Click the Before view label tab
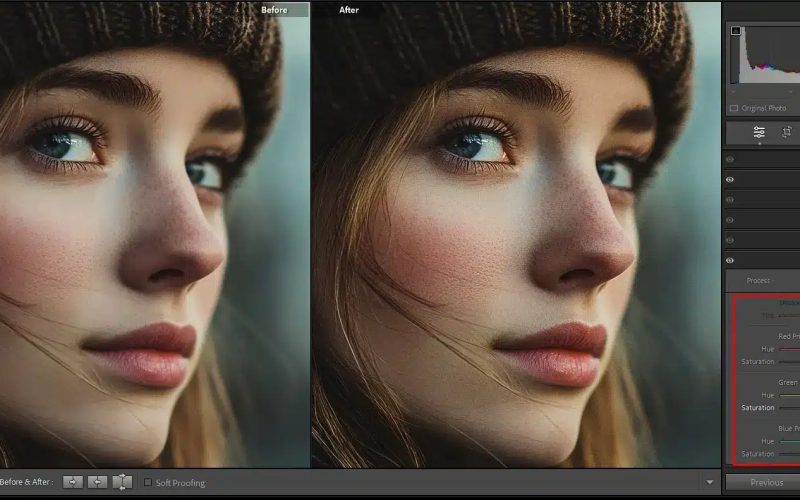 tap(274, 9)
